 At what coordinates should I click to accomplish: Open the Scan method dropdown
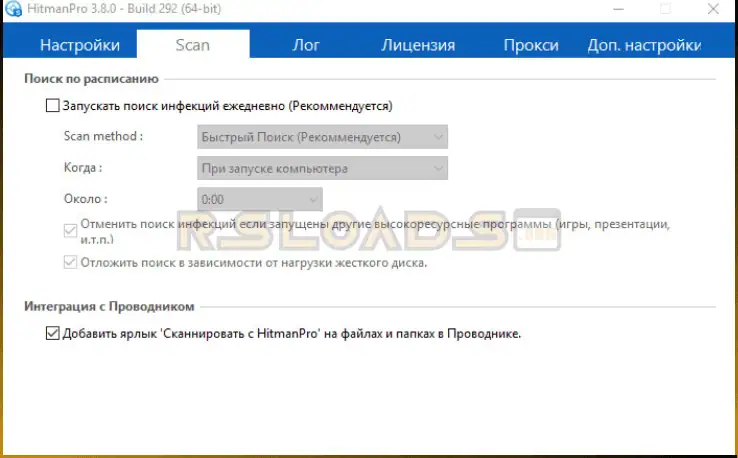coord(322,137)
